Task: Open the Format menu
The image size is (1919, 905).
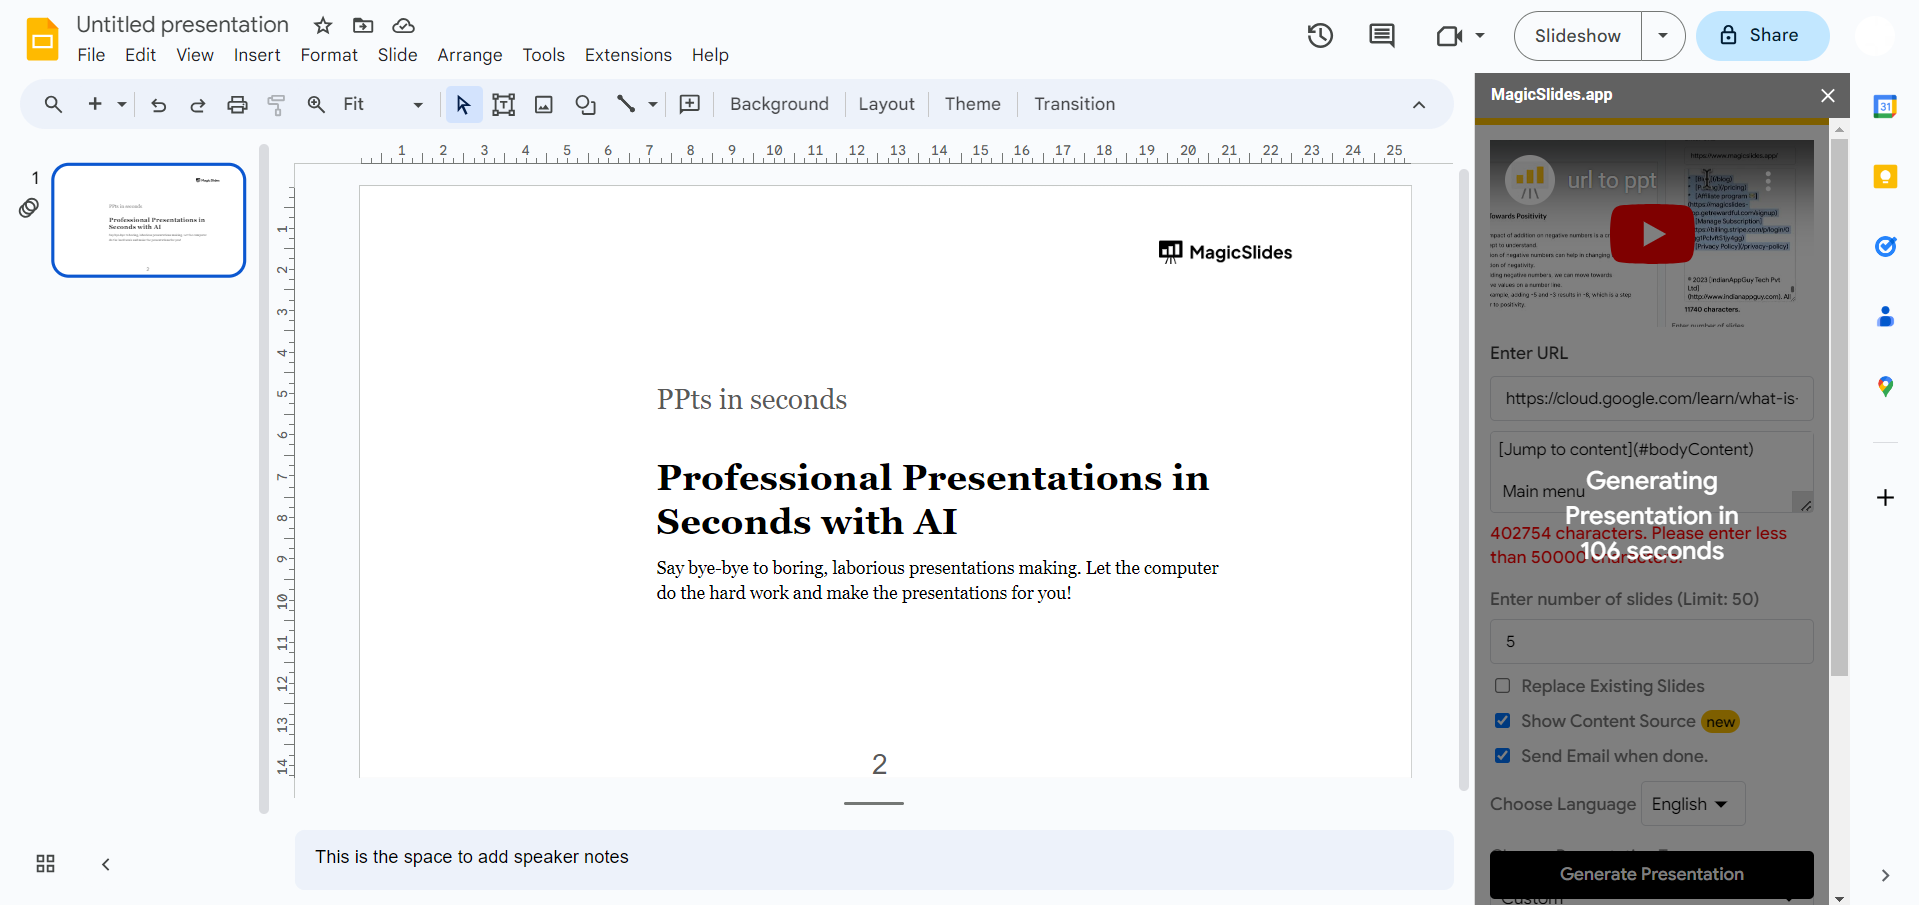Action: pyautogui.click(x=329, y=55)
